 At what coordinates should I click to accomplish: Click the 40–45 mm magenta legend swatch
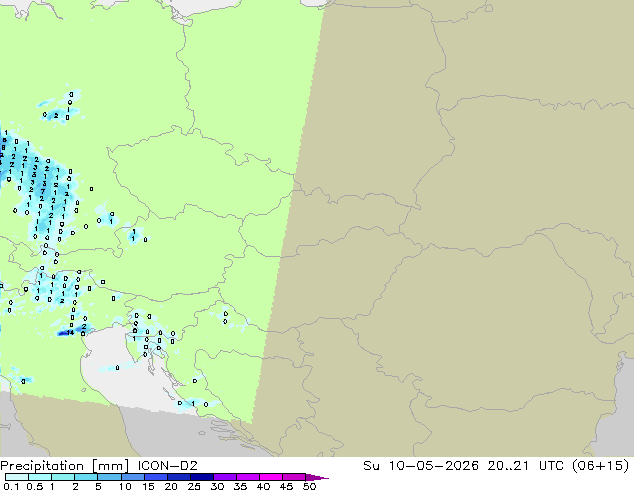[271, 477]
